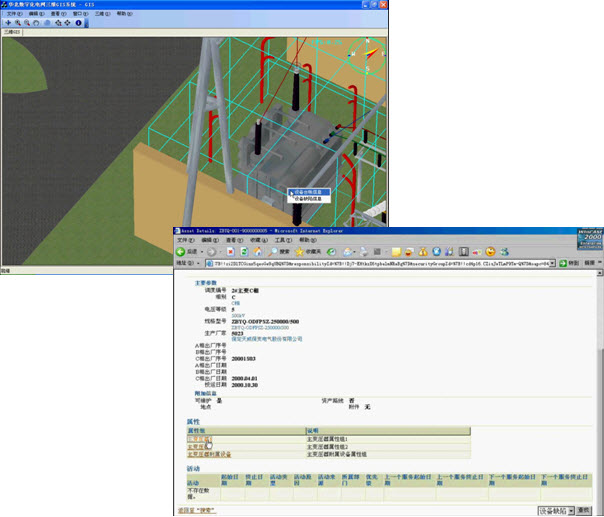The image size is (604, 517).
Task: Click the blue info icon in GIS toolbar
Action: [79, 23]
